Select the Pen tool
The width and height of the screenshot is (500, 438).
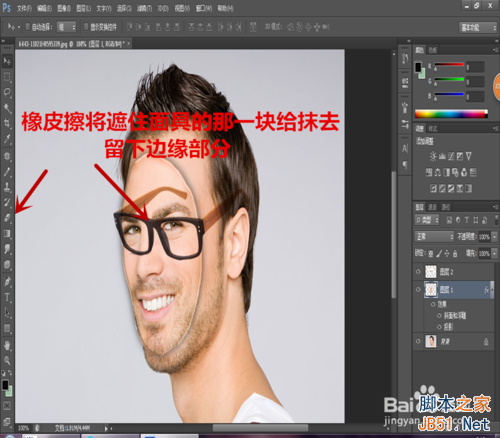[7, 282]
